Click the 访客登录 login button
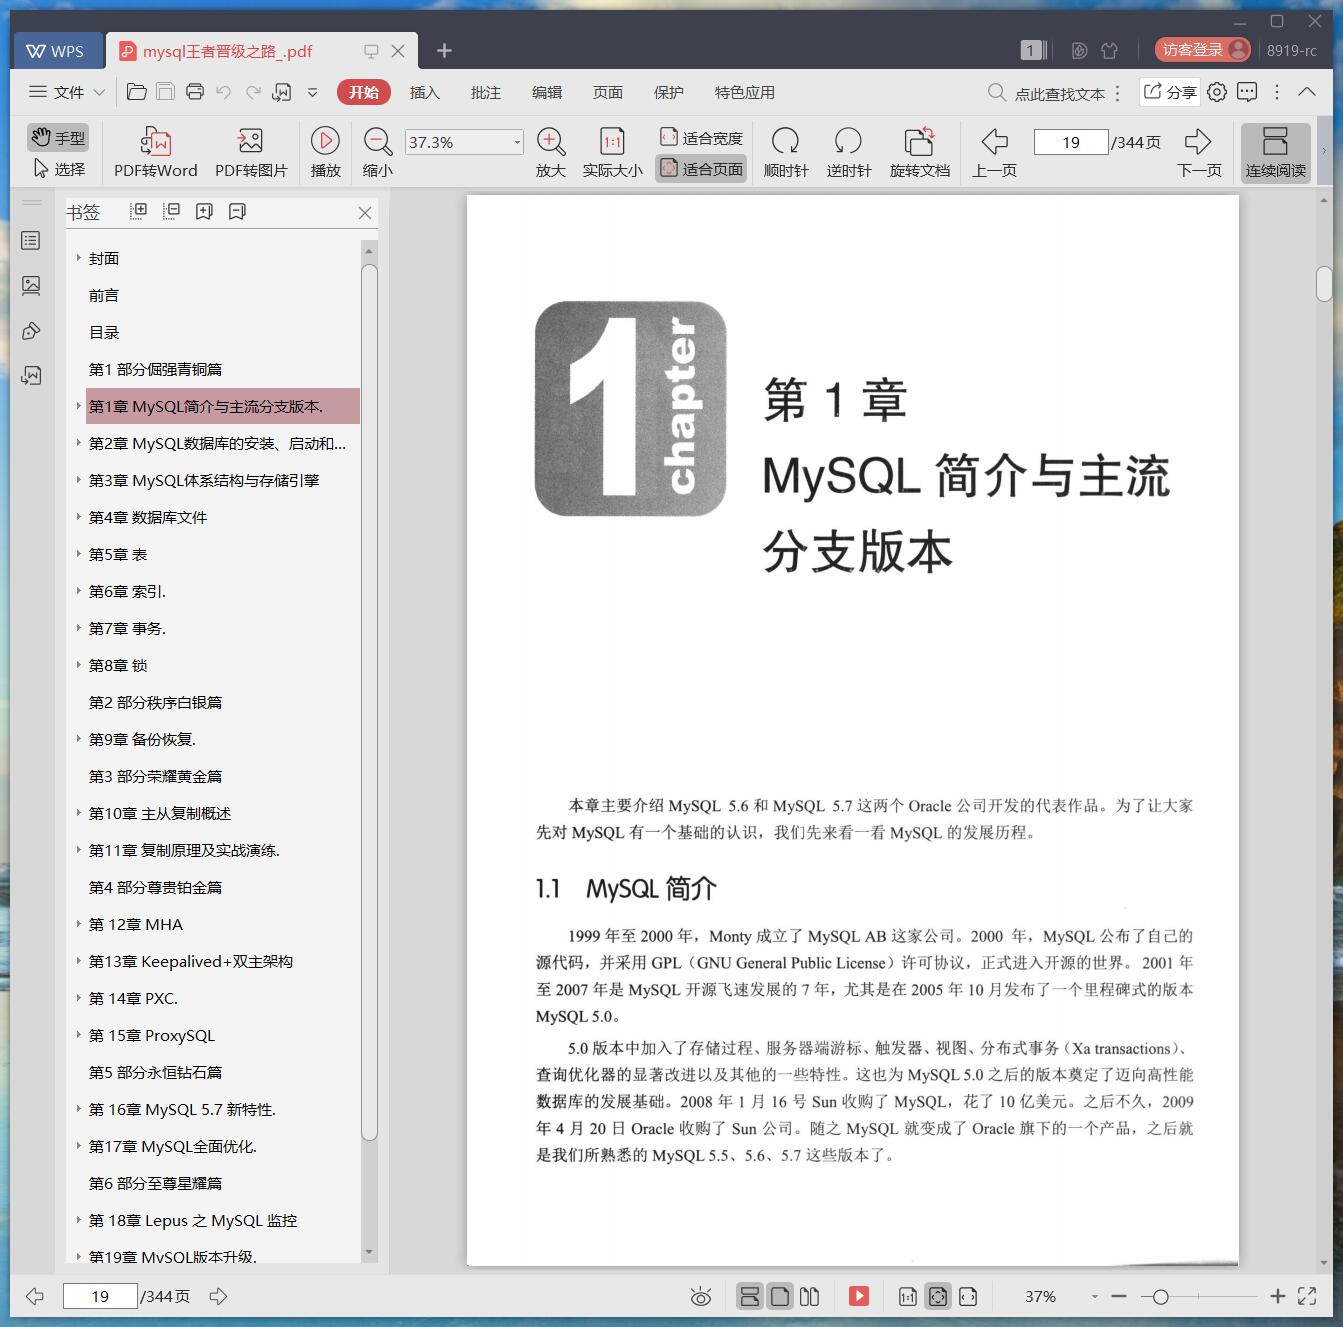 (1204, 50)
